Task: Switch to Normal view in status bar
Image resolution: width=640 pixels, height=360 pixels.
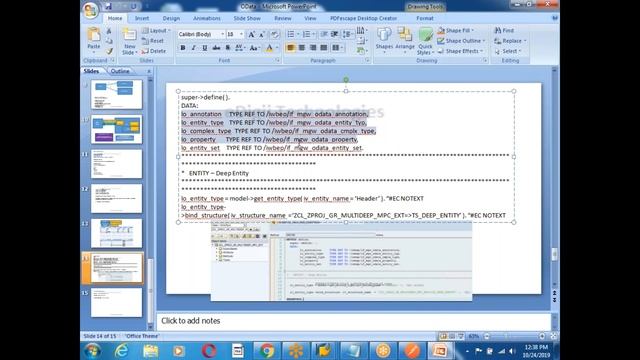Action: 443,336
